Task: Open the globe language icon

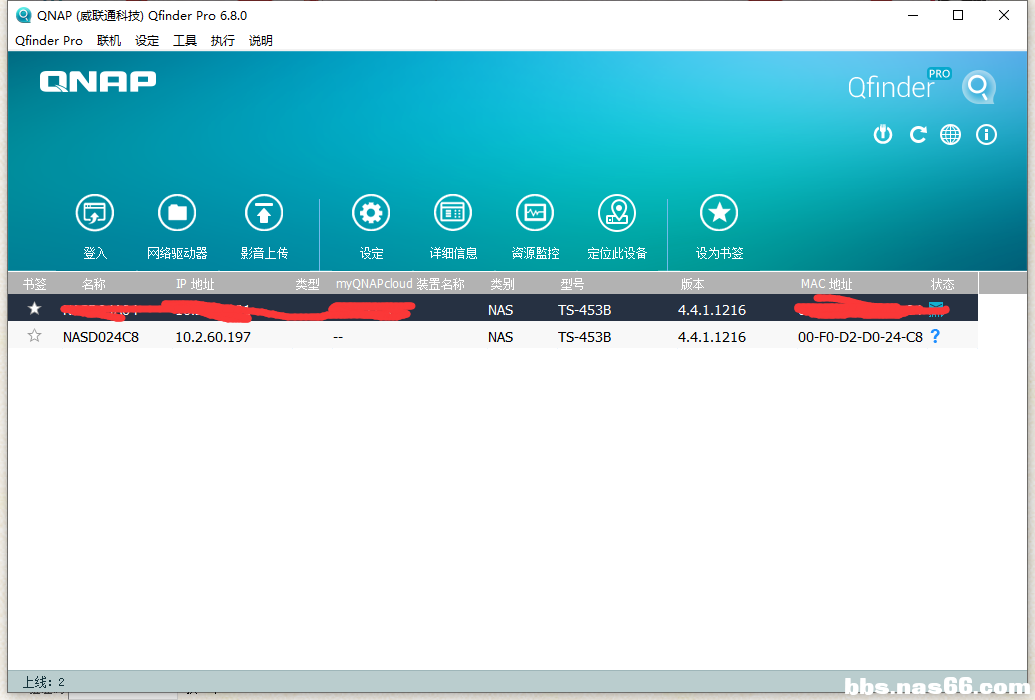Action: tap(951, 135)
